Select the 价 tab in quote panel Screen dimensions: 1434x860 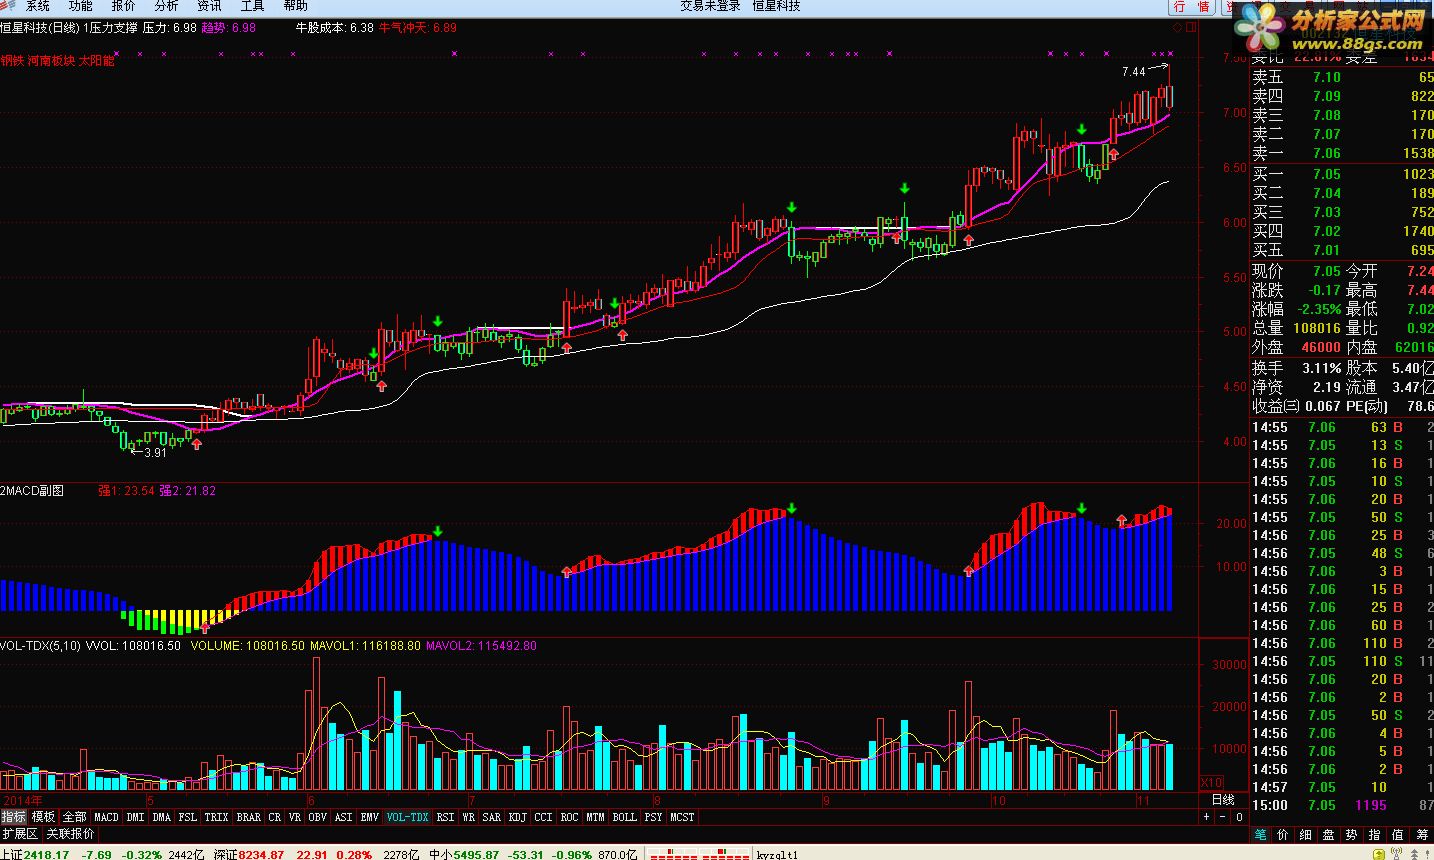pos(1283,834)
